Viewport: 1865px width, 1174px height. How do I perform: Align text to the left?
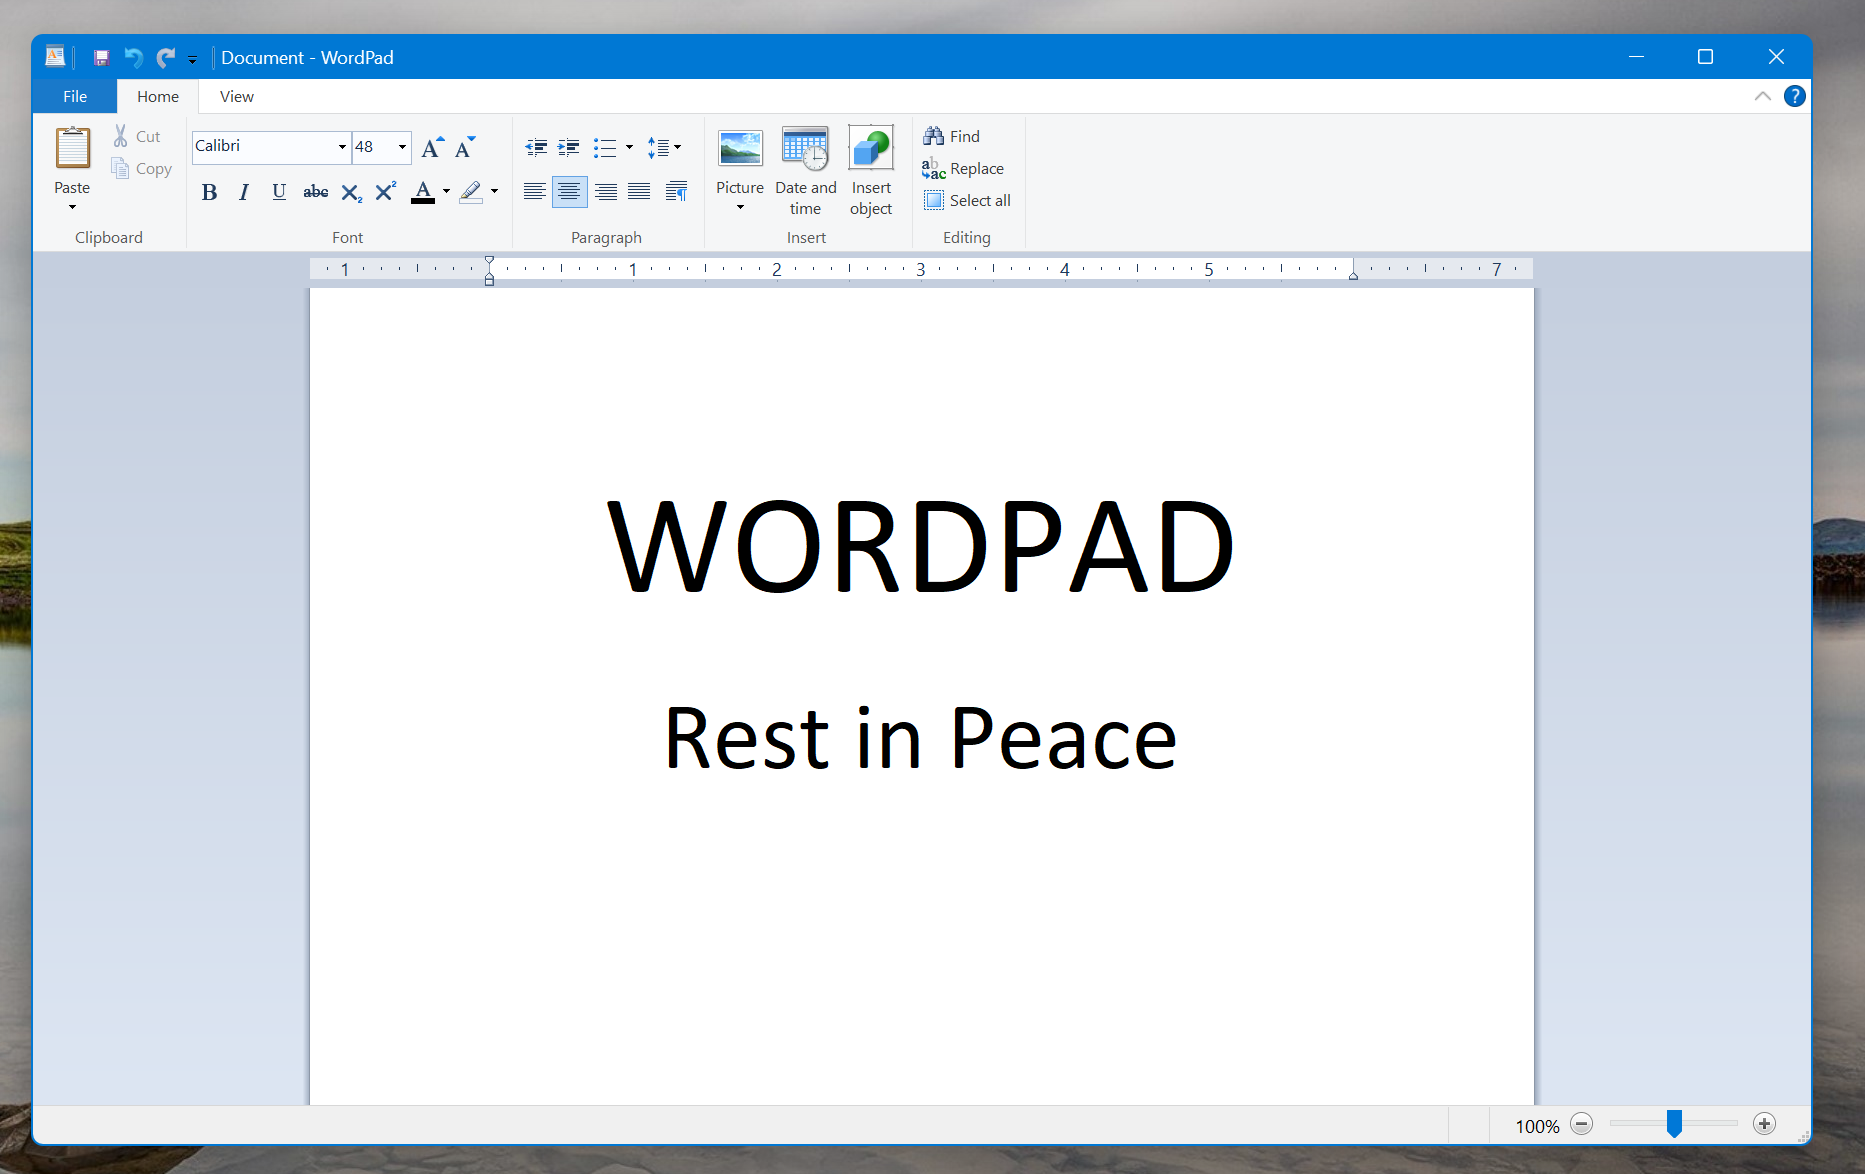click(535, 191)
